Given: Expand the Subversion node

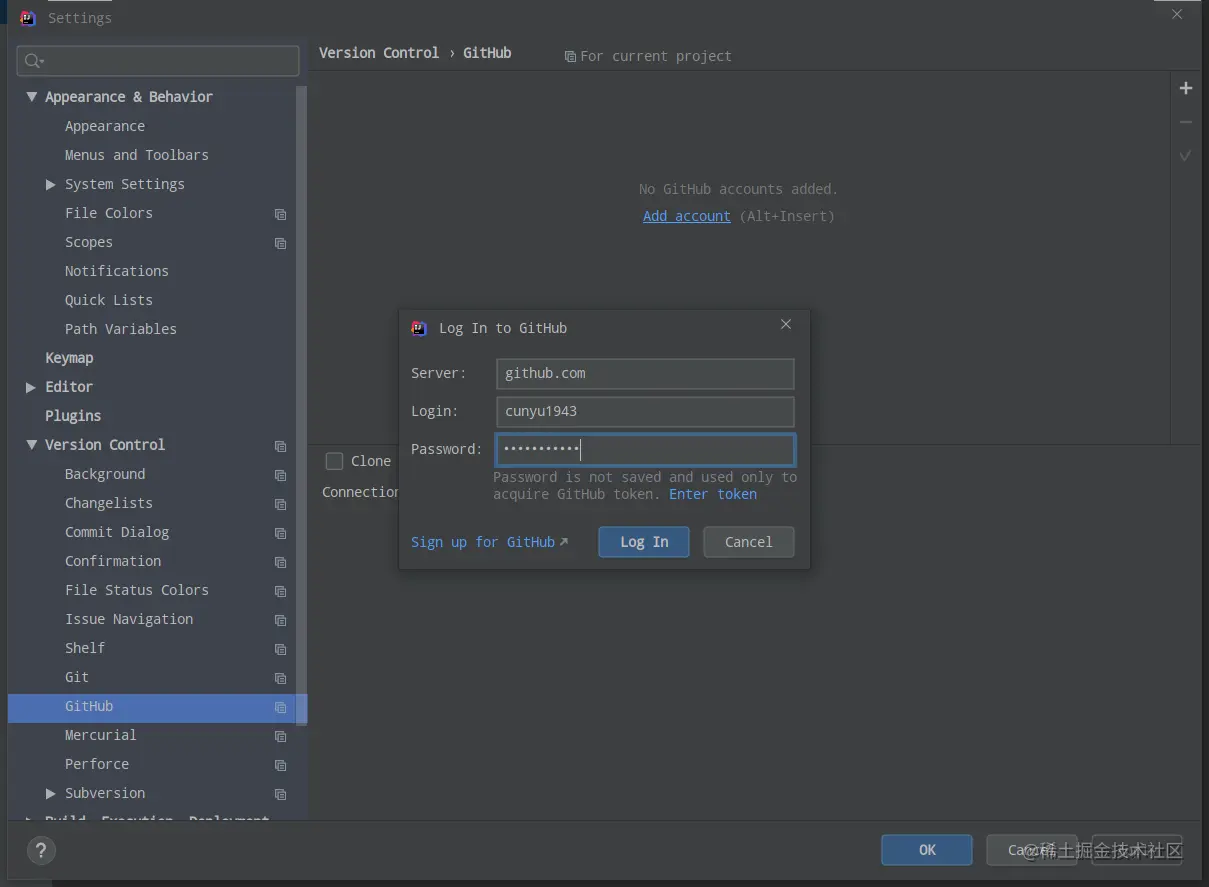Looking at the screenshot, I should 51,793.
